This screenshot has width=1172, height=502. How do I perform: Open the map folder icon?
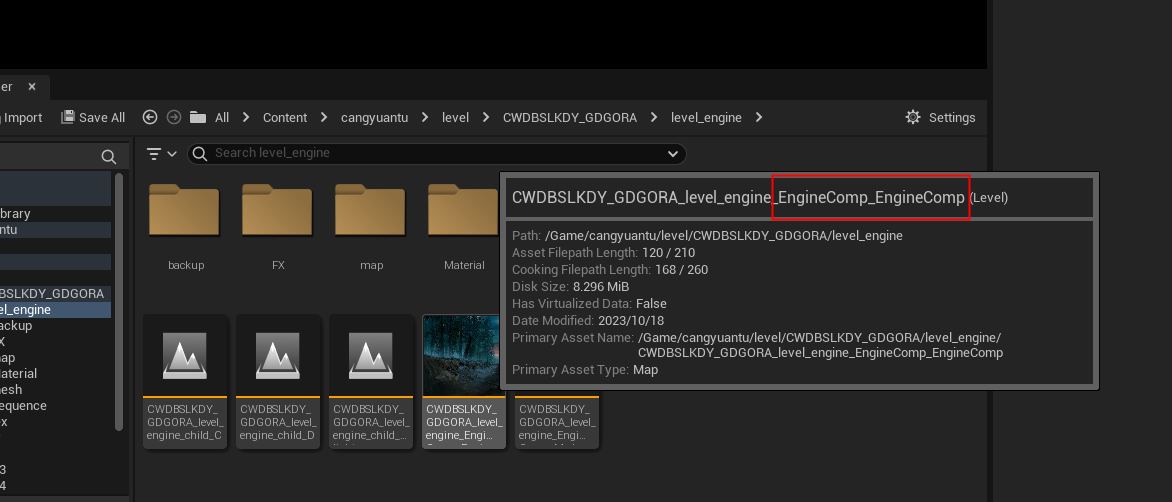[x=370, y=213]
